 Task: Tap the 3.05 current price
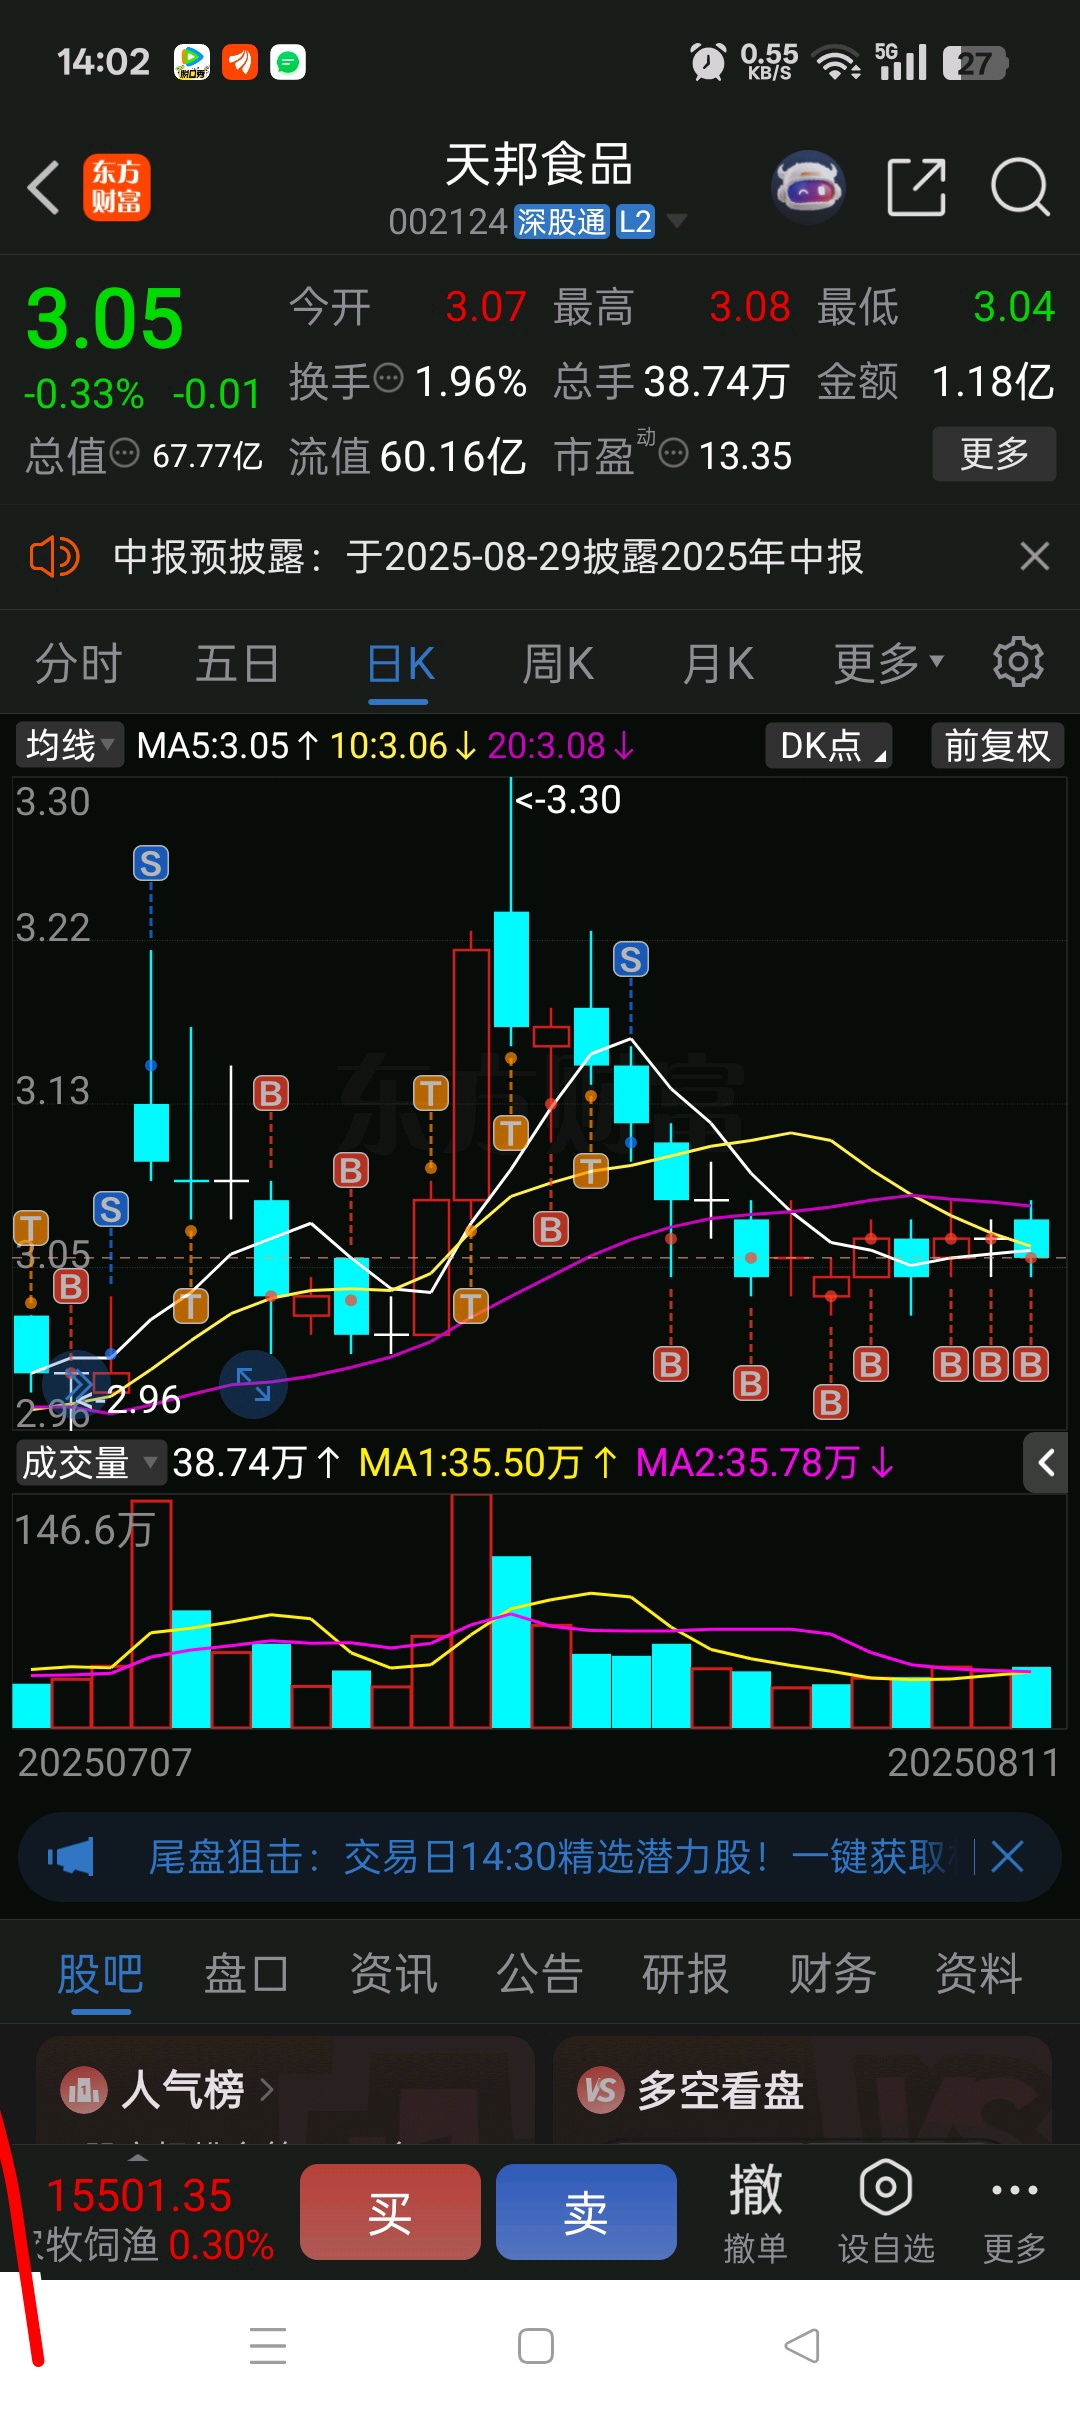pos(105,319)
